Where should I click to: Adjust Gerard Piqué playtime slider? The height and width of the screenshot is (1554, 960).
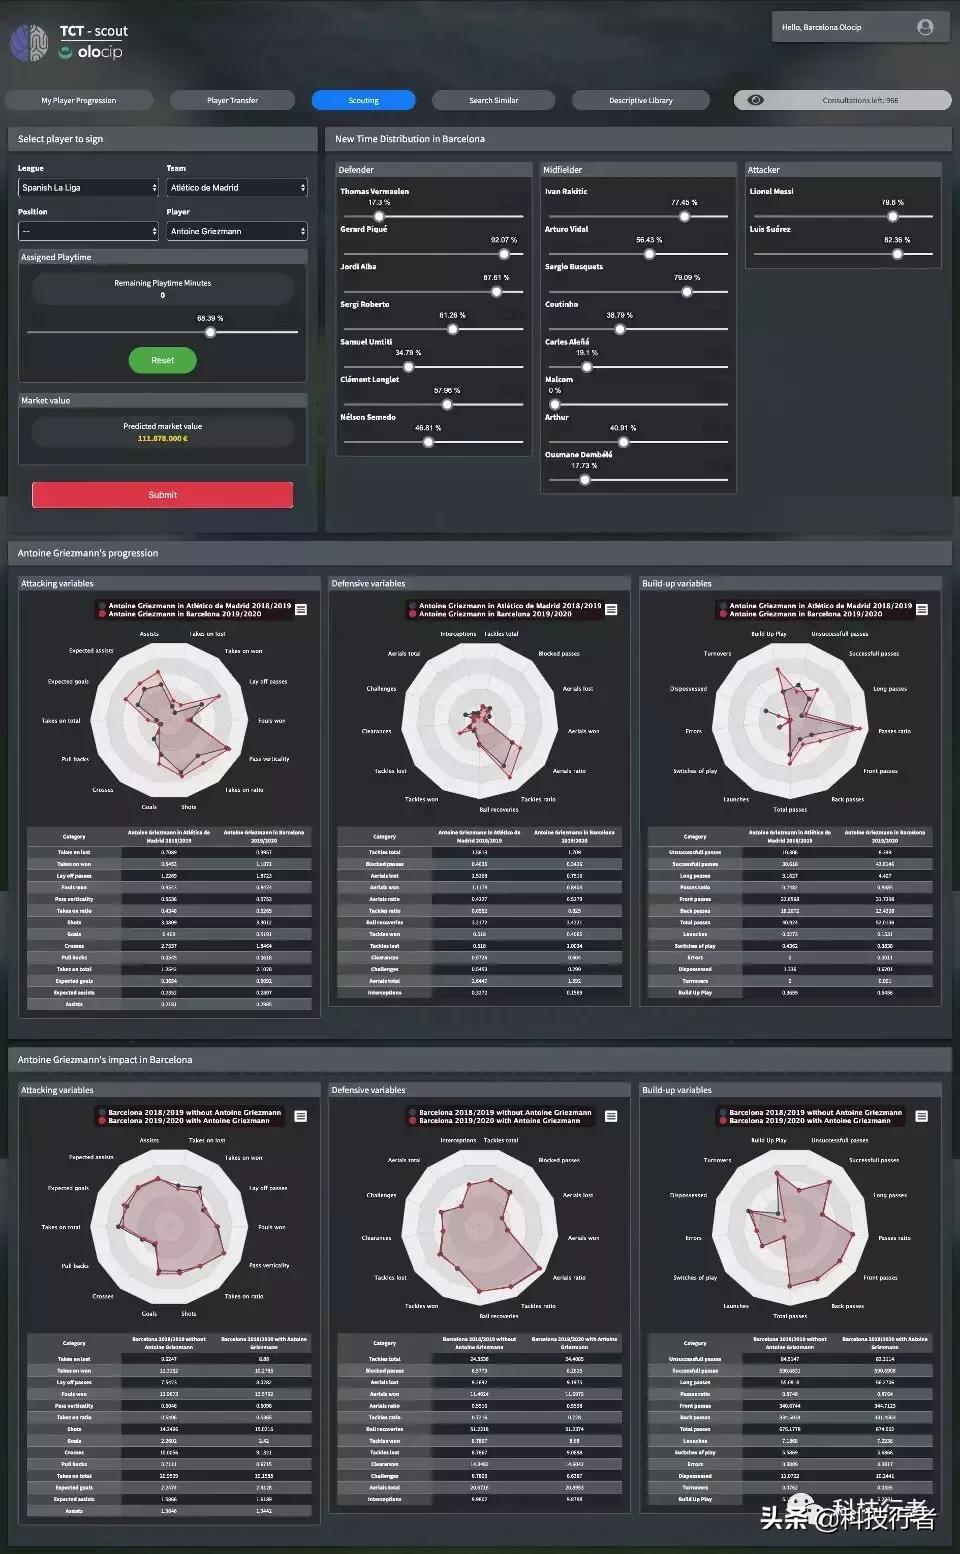[x=504, y=254]
